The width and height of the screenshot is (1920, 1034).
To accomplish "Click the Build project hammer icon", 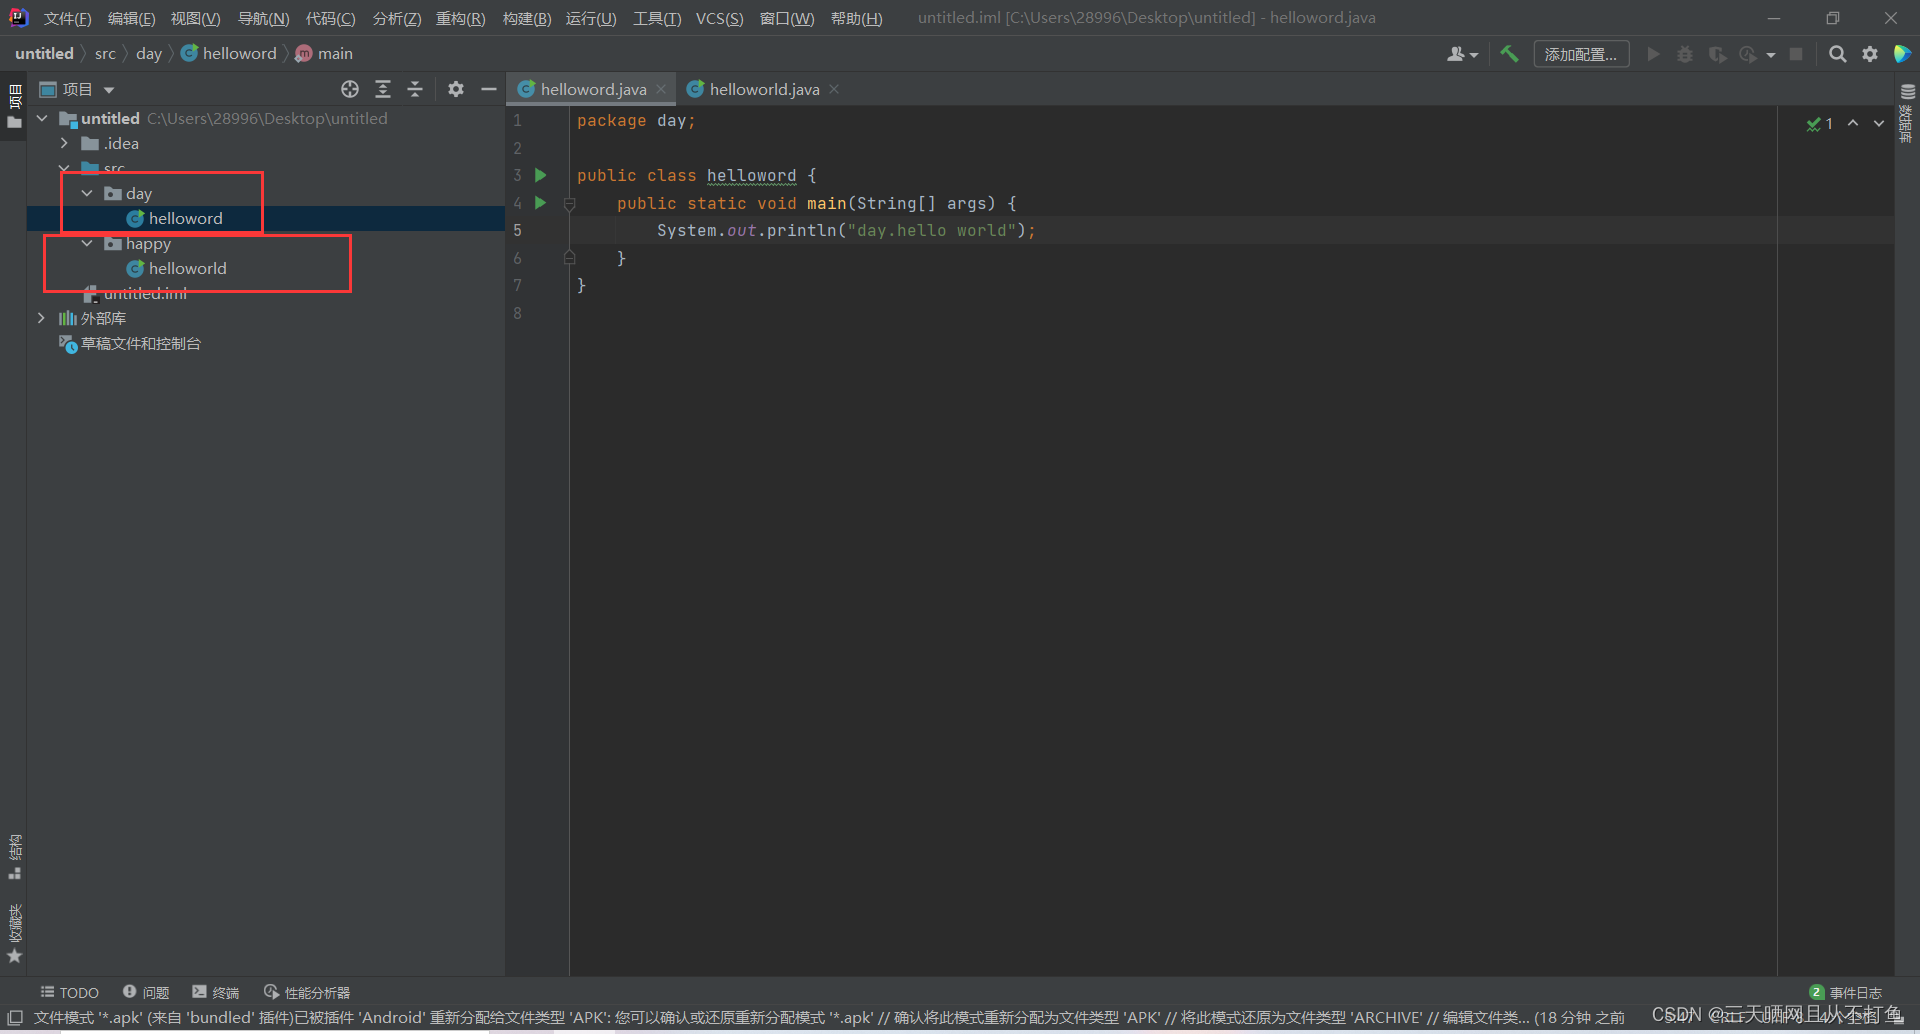I will 1509,54.
